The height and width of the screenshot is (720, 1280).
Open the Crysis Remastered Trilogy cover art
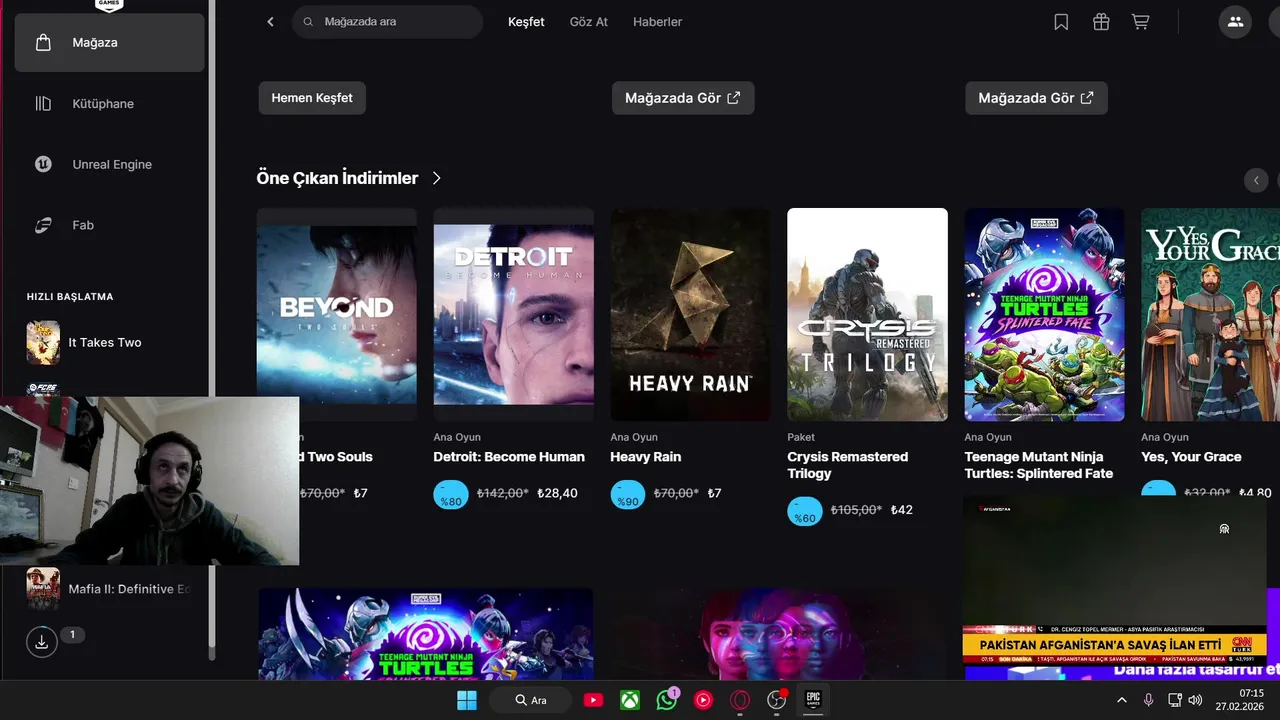click(867, 314)
